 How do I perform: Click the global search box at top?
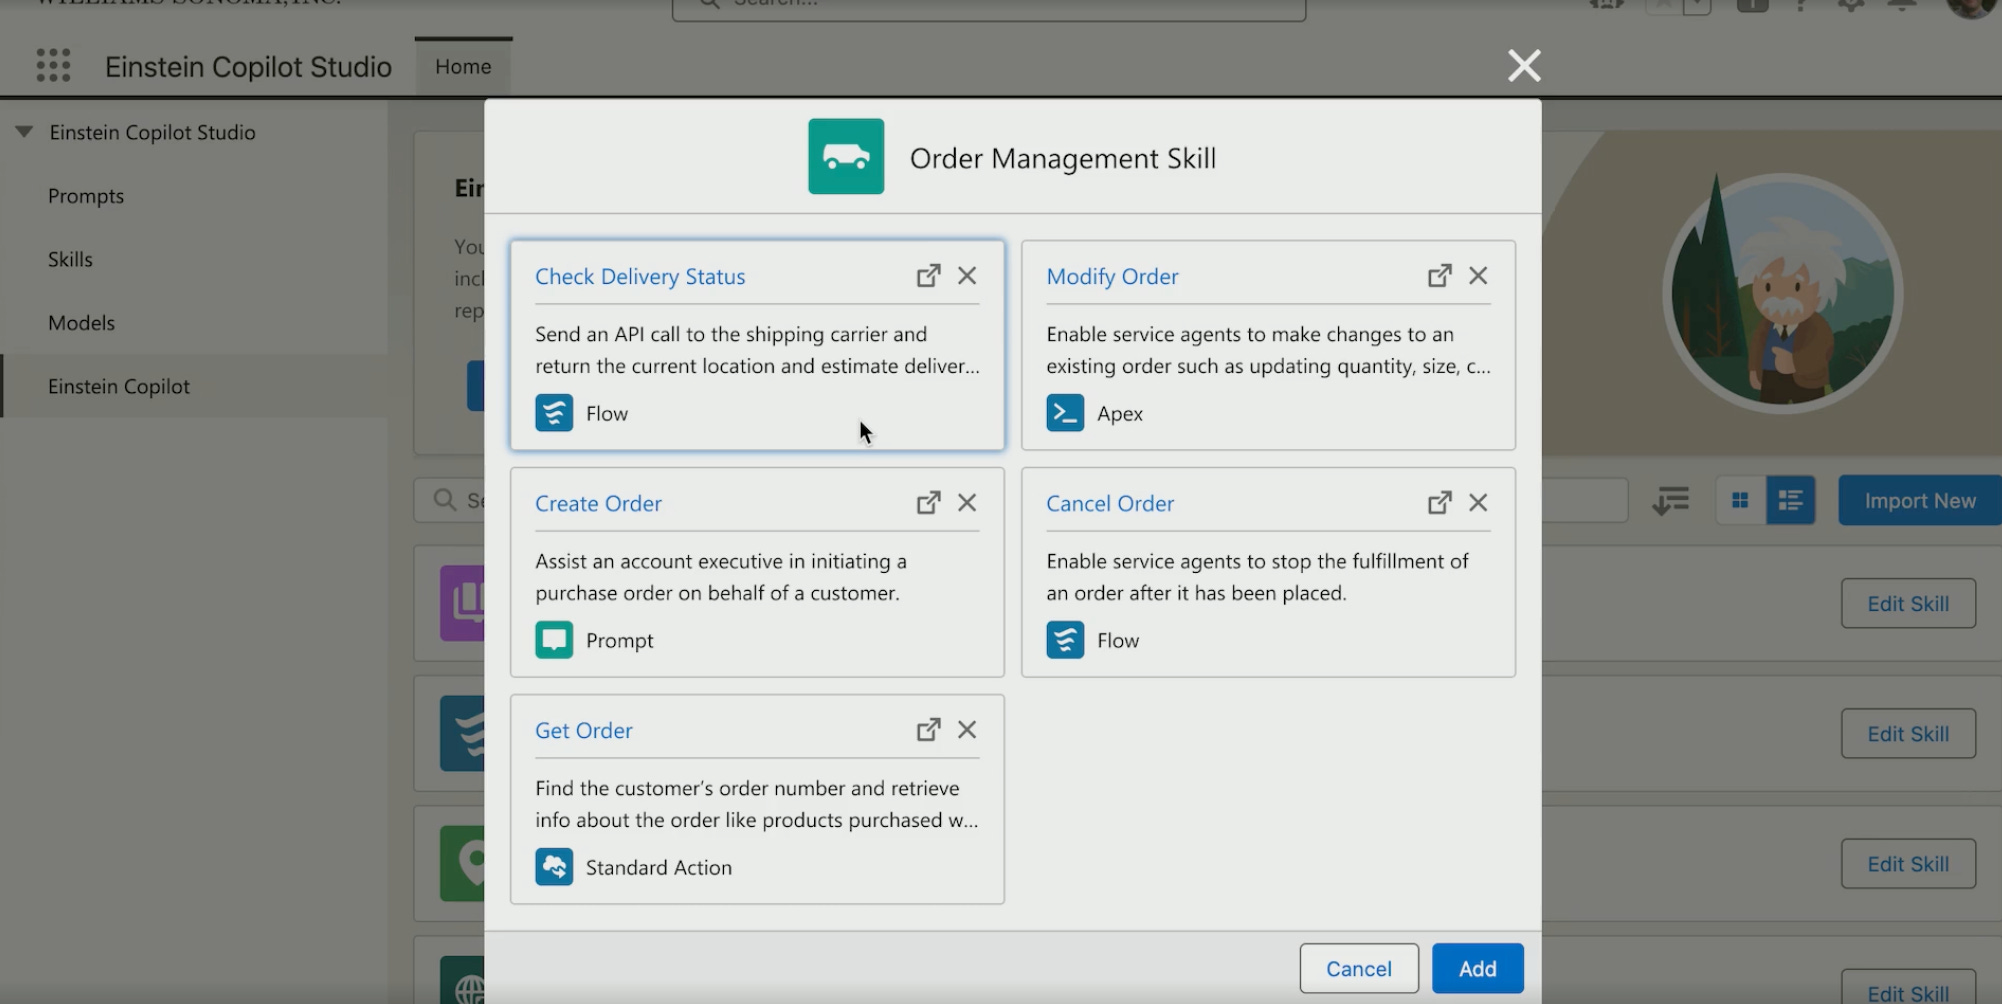[x=989, y=8]
